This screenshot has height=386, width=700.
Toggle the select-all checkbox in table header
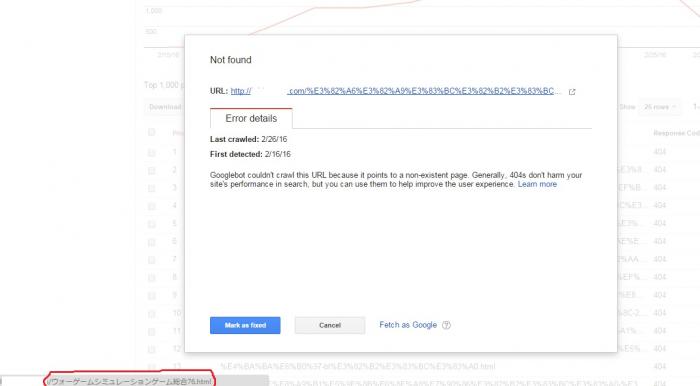pyautogui.click(x=152, y=133)
